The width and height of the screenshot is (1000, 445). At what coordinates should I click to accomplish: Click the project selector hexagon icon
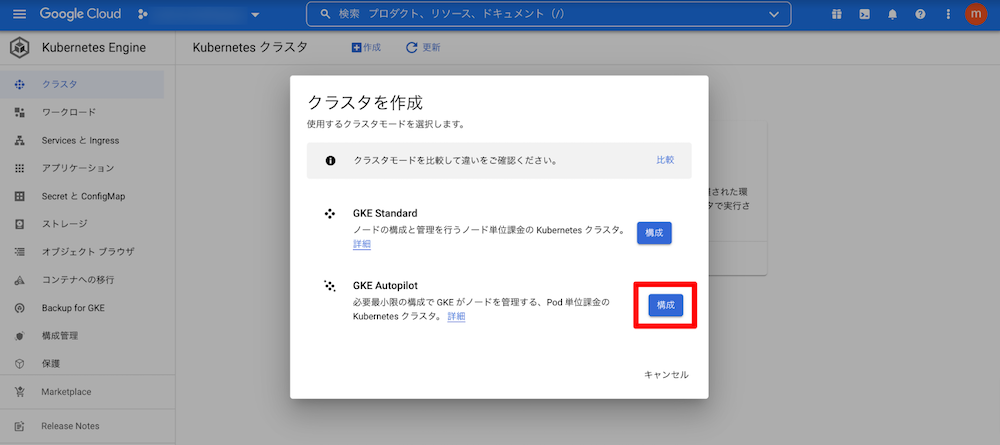(x=142, y=13)
